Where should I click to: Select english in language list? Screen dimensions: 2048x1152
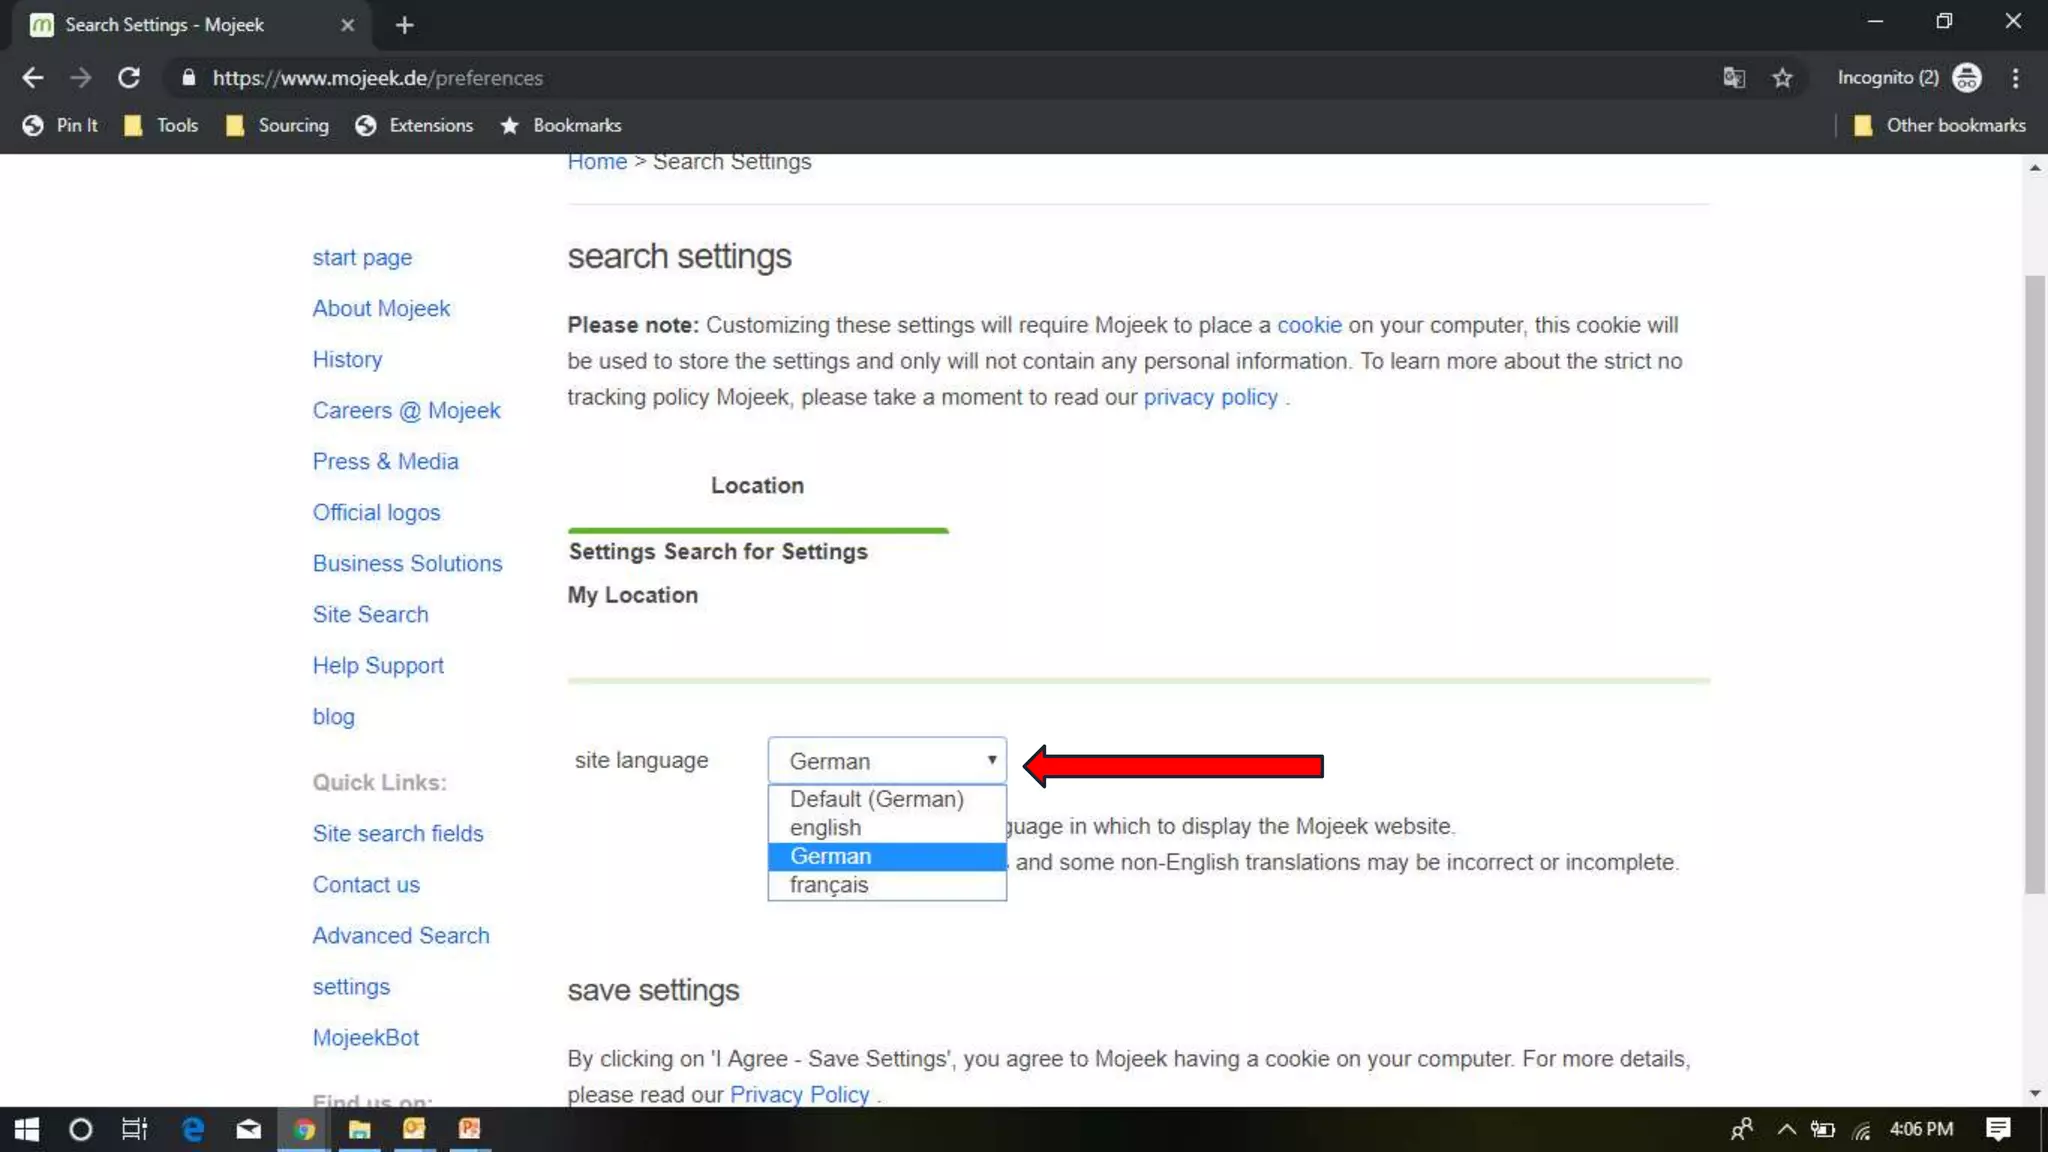pyautogui.click(x=825, y=828)
